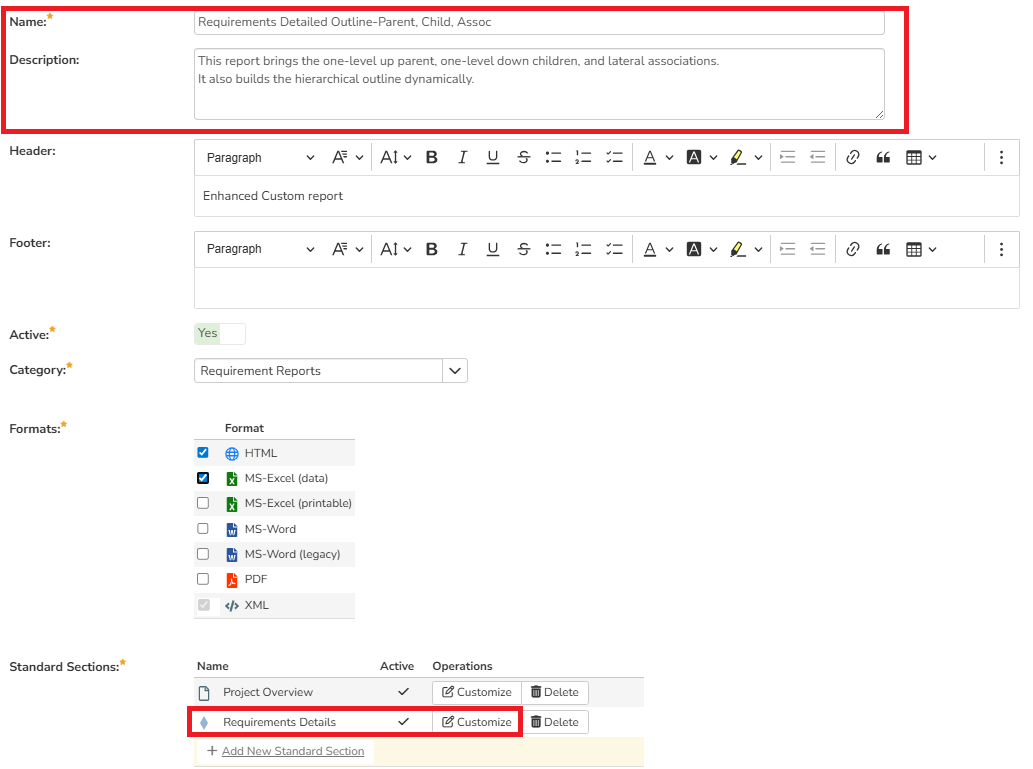Customize the Requirements Details section
This screenshot has height=769, width=1033.
coord(477,722)
